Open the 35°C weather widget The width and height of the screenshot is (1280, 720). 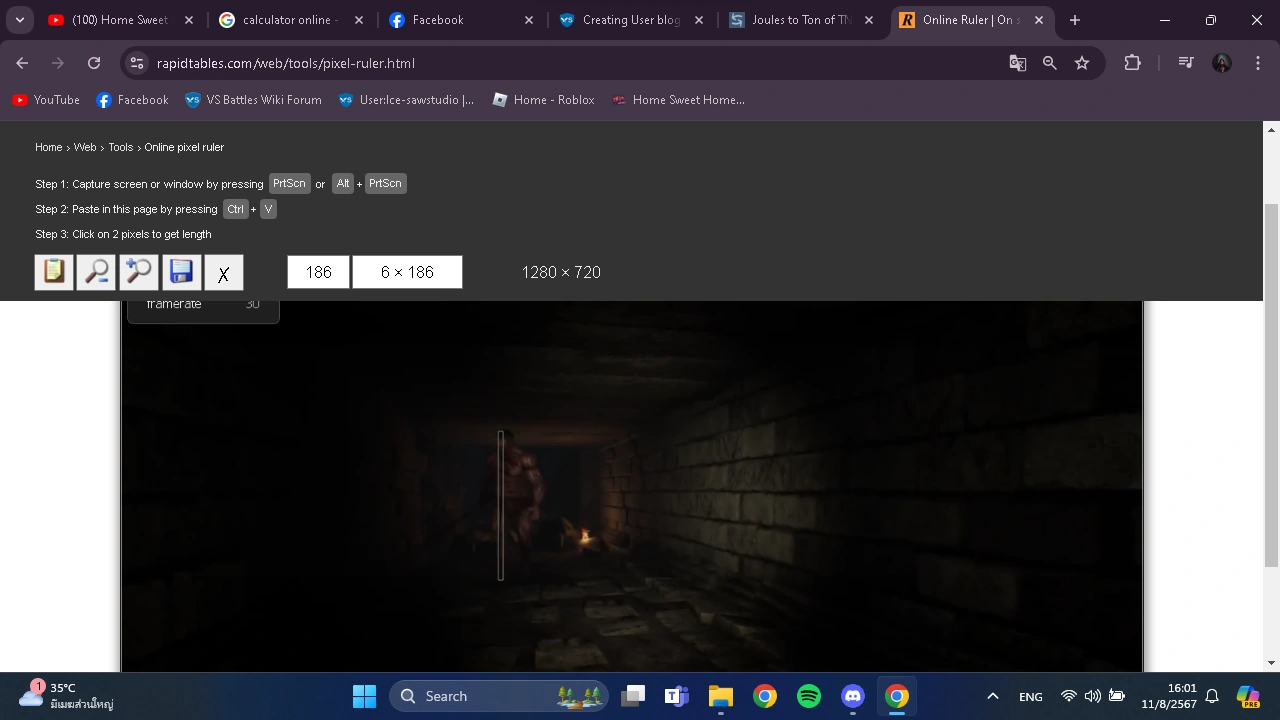(x=67, y=696)
